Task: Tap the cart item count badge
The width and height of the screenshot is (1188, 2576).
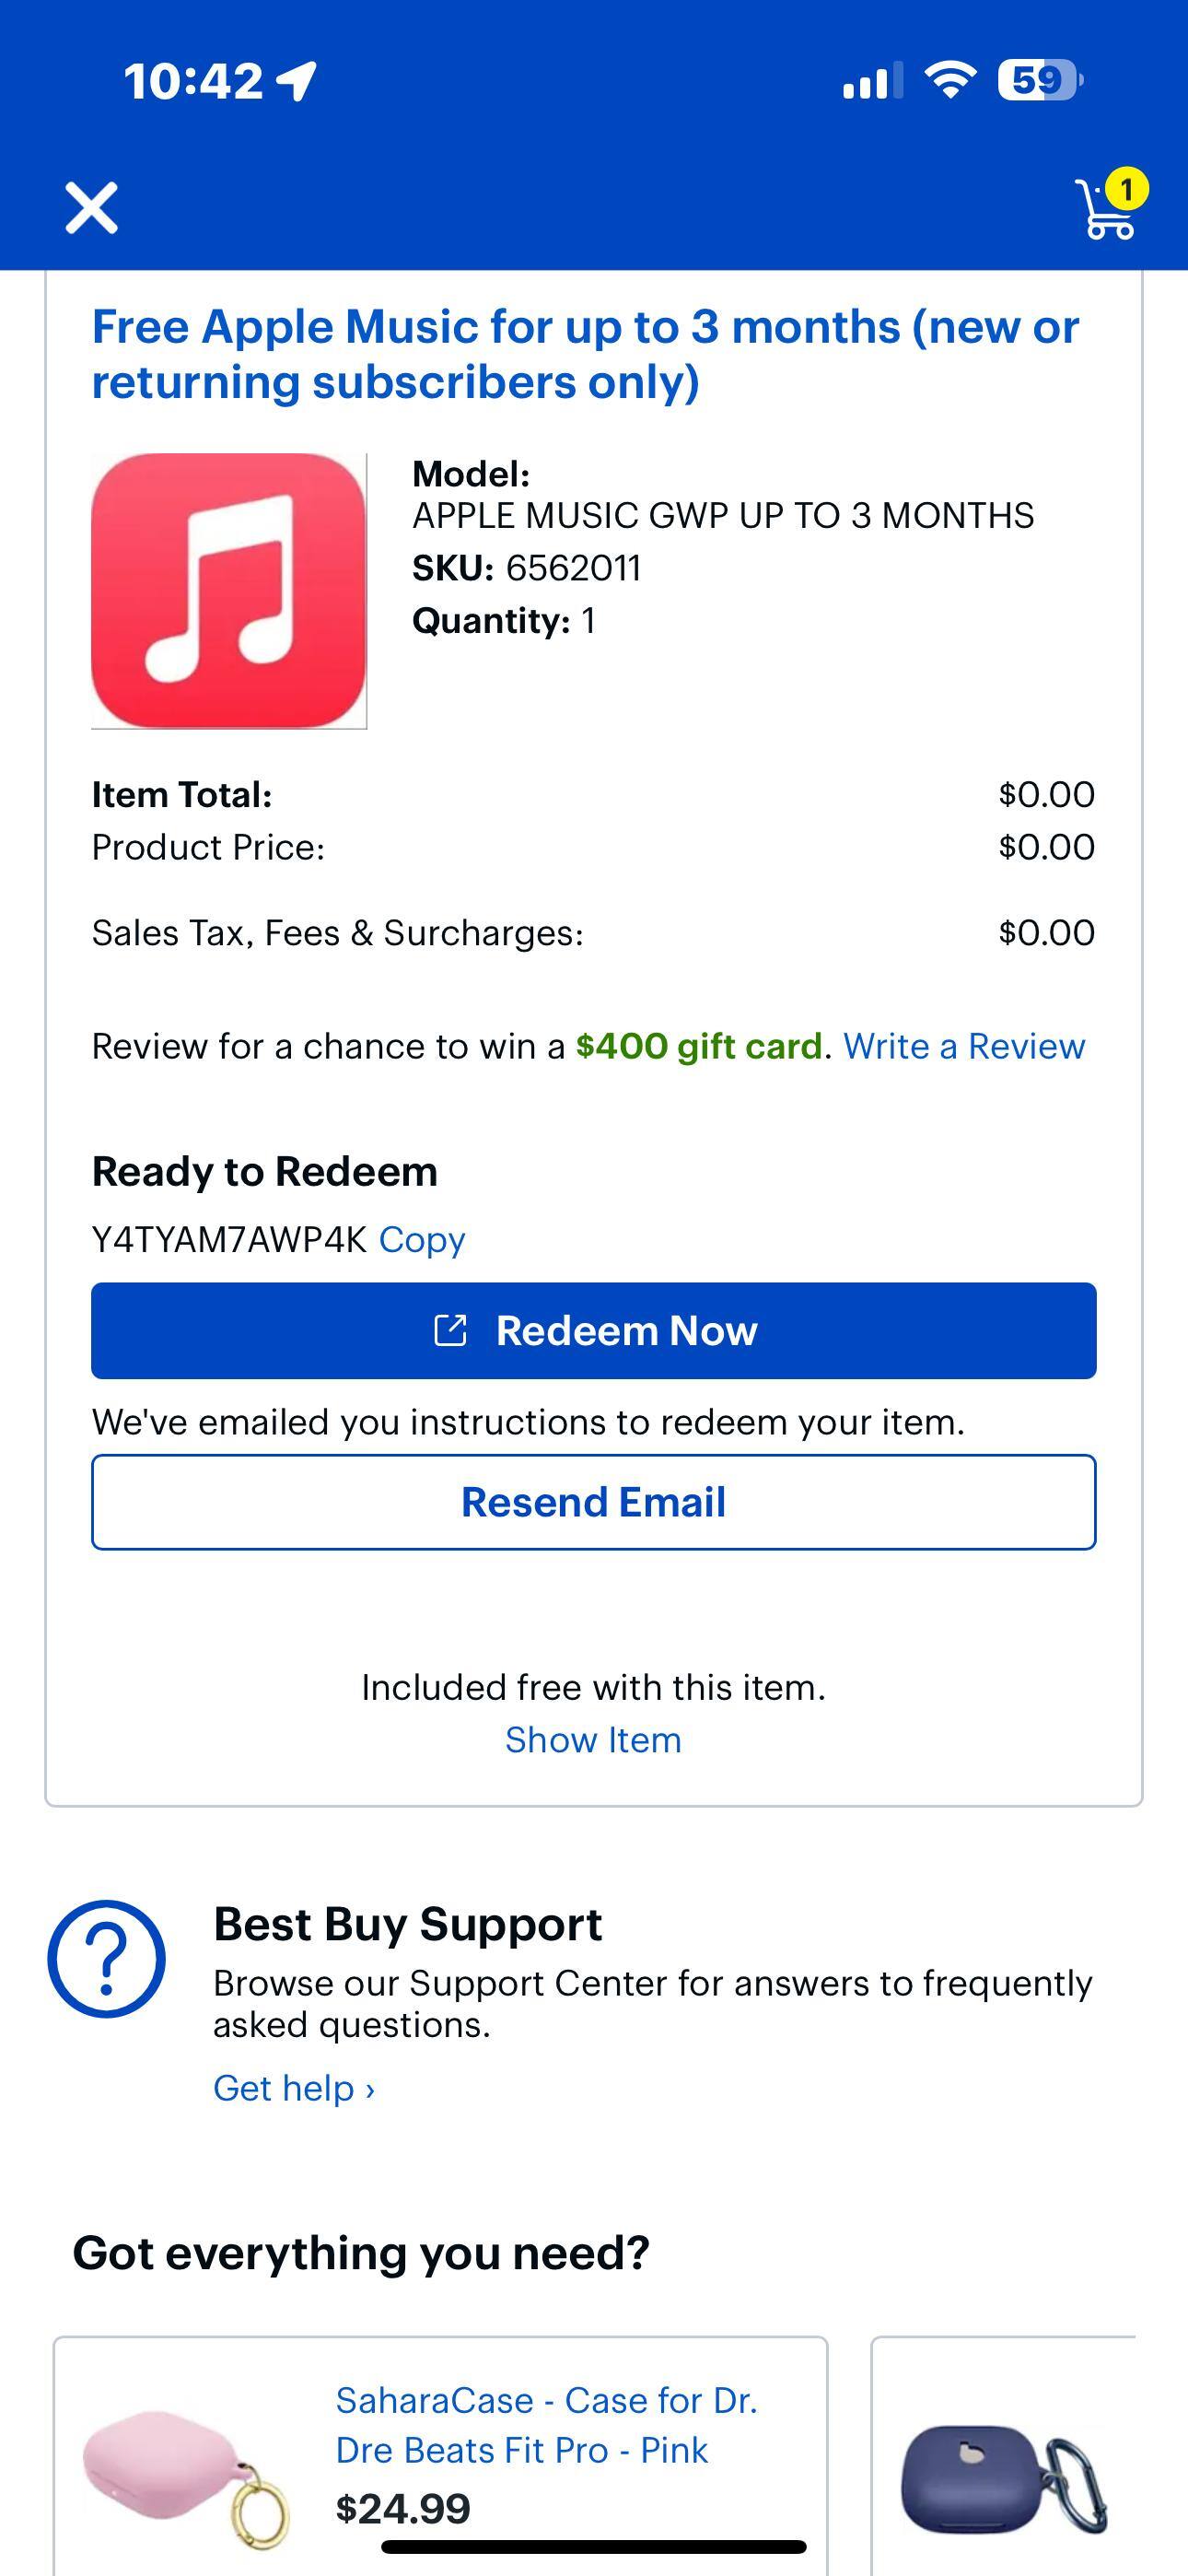Action: (1127, 188)
